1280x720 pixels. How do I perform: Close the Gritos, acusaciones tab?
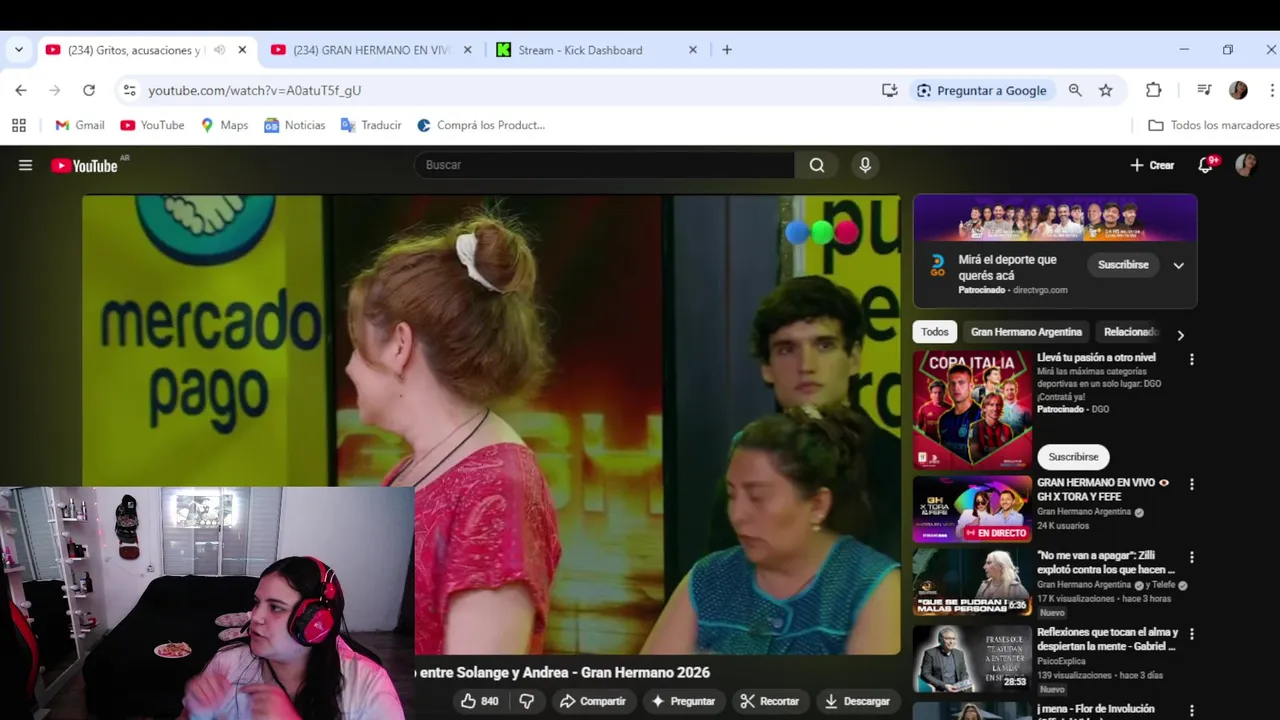coord(242,50)
